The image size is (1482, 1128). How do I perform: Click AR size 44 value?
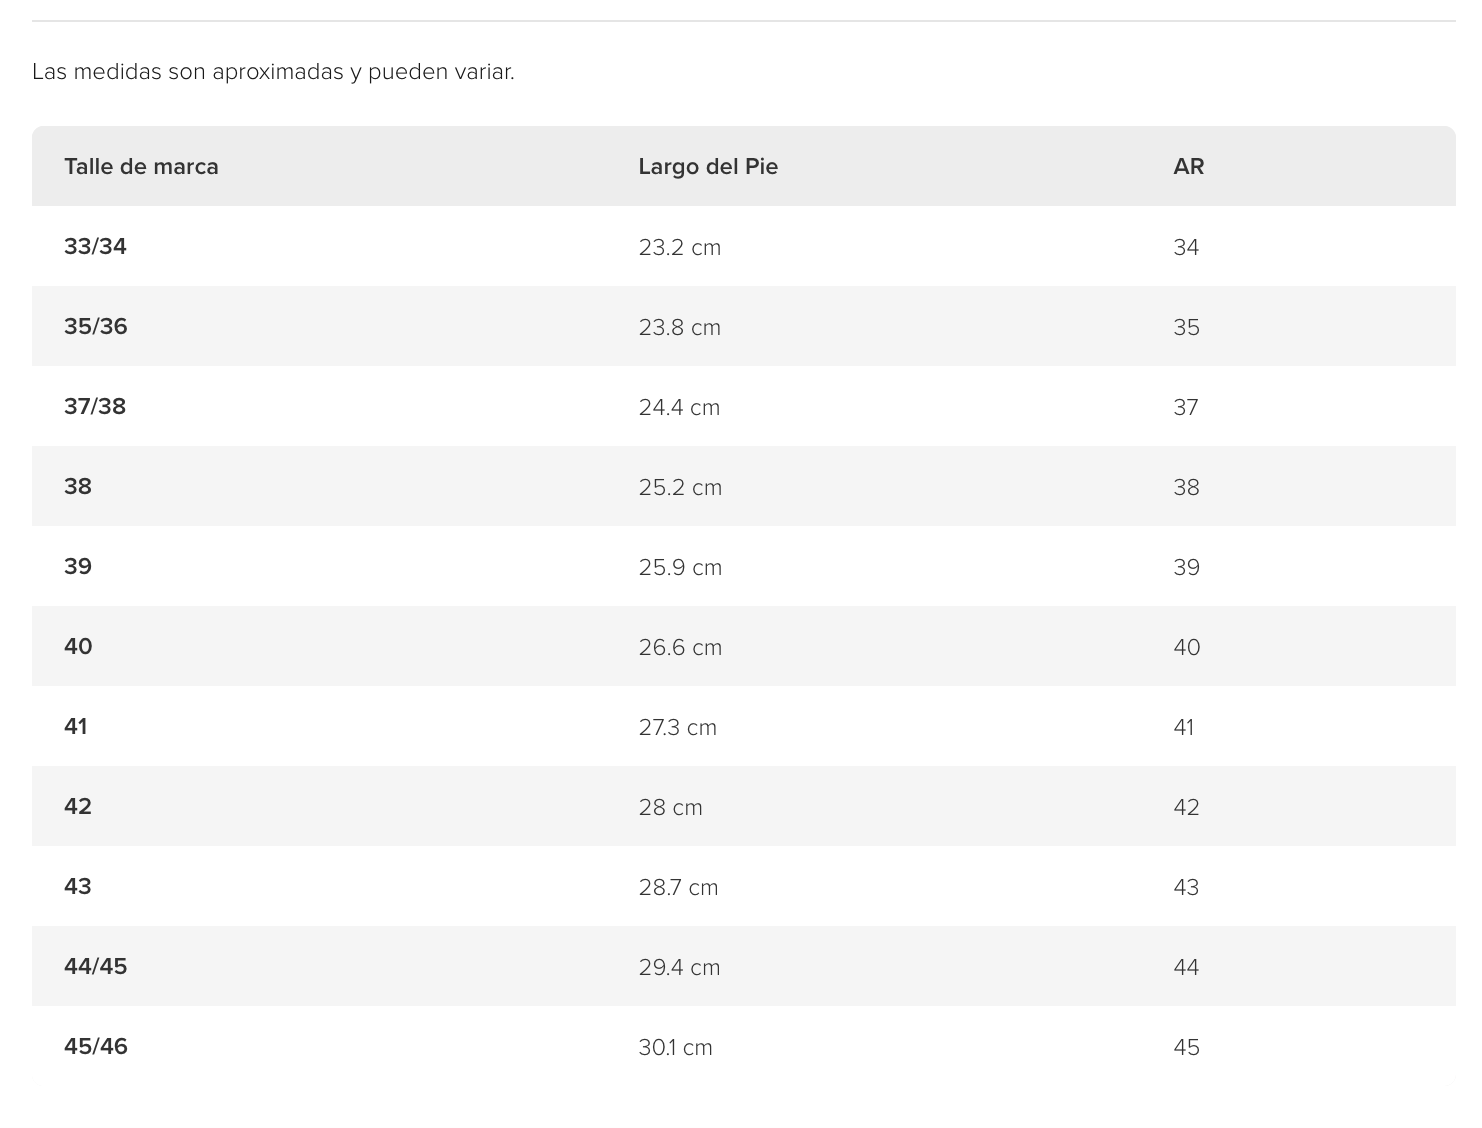[1186, 967]
